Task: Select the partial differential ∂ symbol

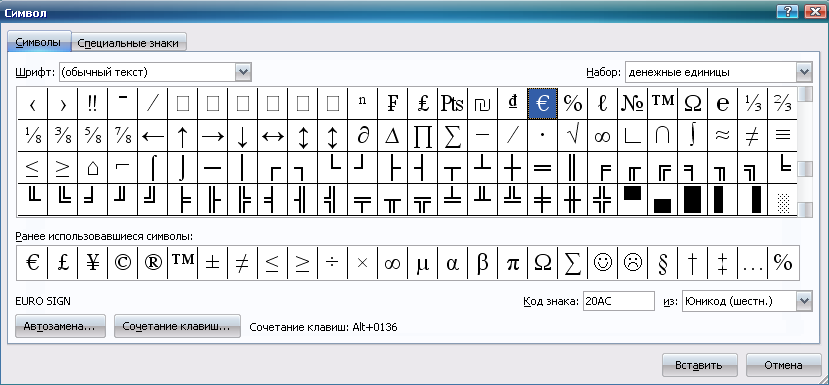Action: pyautogui.click(x=363, y=136)
